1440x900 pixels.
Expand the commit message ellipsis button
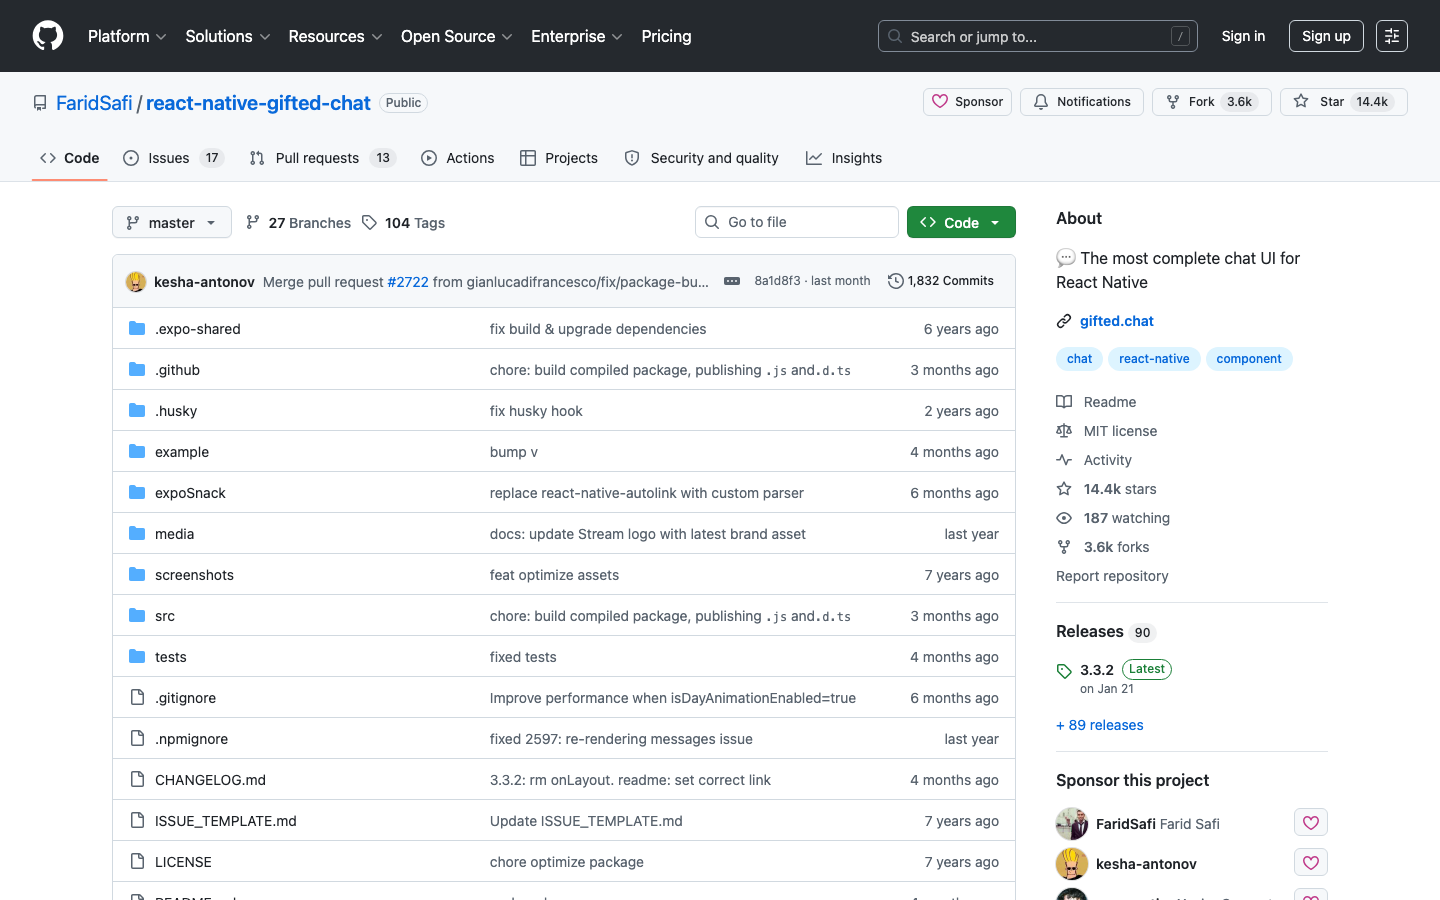(732, 281)
